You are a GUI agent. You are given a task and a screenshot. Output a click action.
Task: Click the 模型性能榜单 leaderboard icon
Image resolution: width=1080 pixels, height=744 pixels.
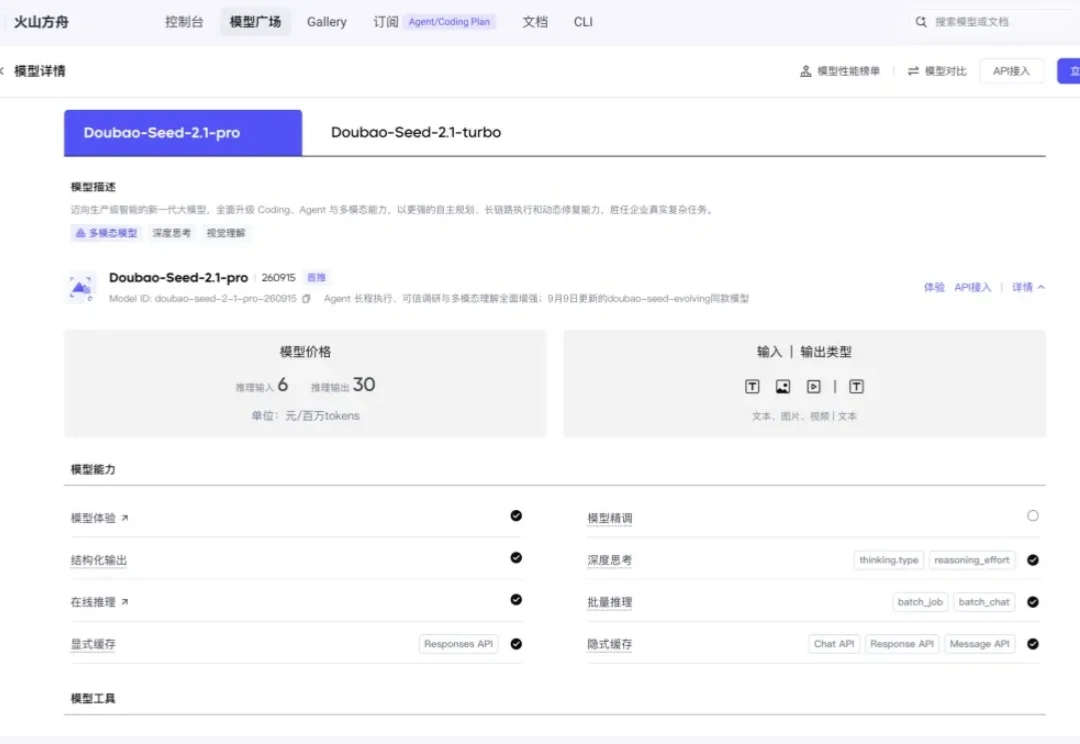click(805, 71)
